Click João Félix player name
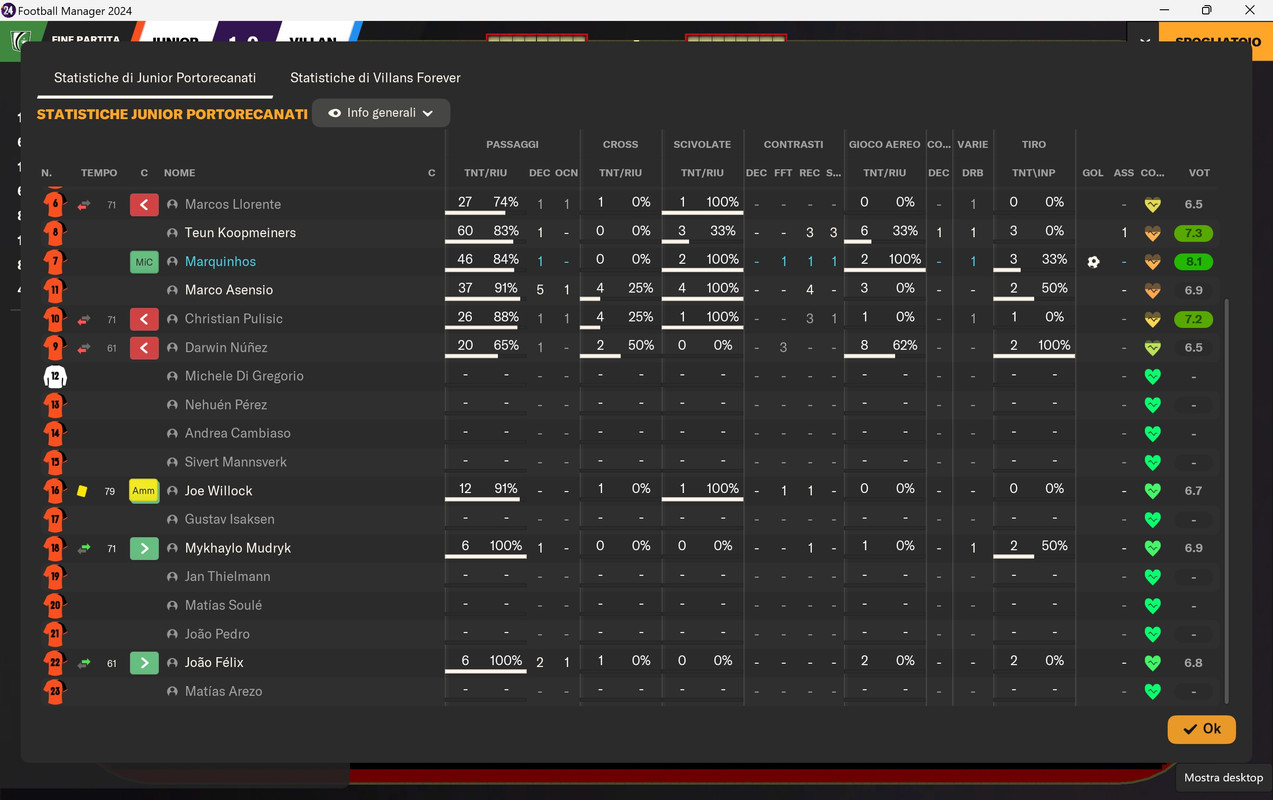This screenshot has height=800, width=1273. 214,663
